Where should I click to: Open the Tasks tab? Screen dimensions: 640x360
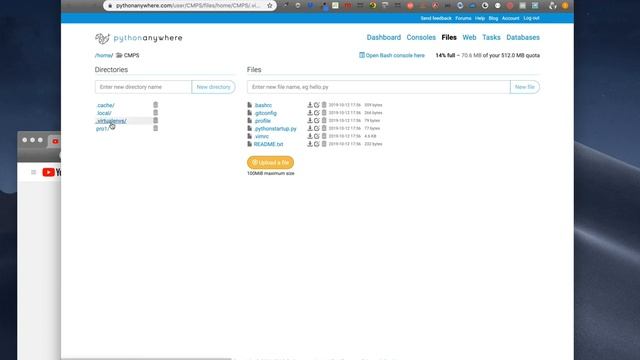click(x=491, y=38)
